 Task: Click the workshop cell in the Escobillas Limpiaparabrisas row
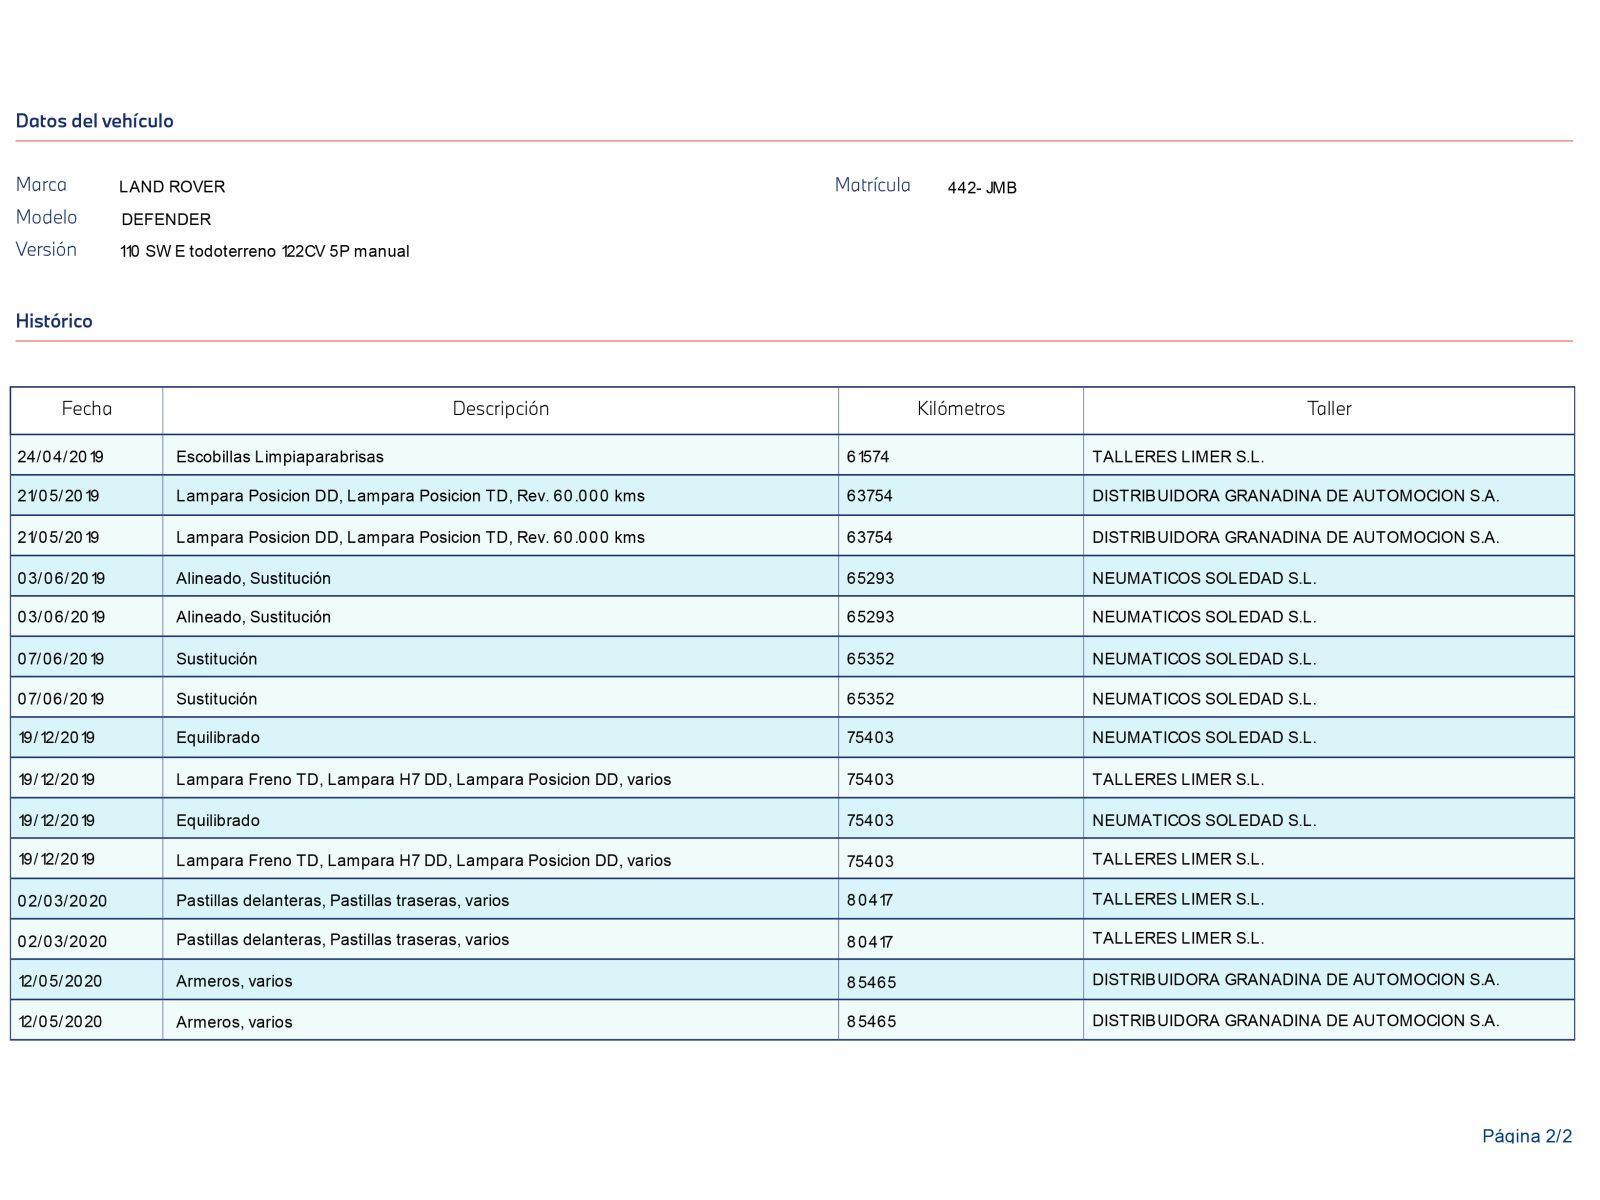pyautogui.click(x=1177, y=457)
